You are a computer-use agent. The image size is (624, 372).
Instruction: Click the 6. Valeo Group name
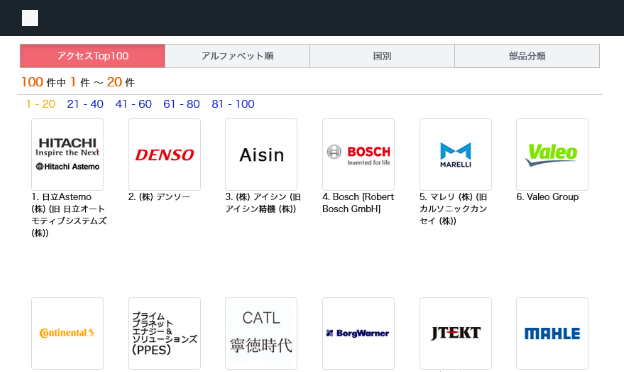click(x=548, y=197)
